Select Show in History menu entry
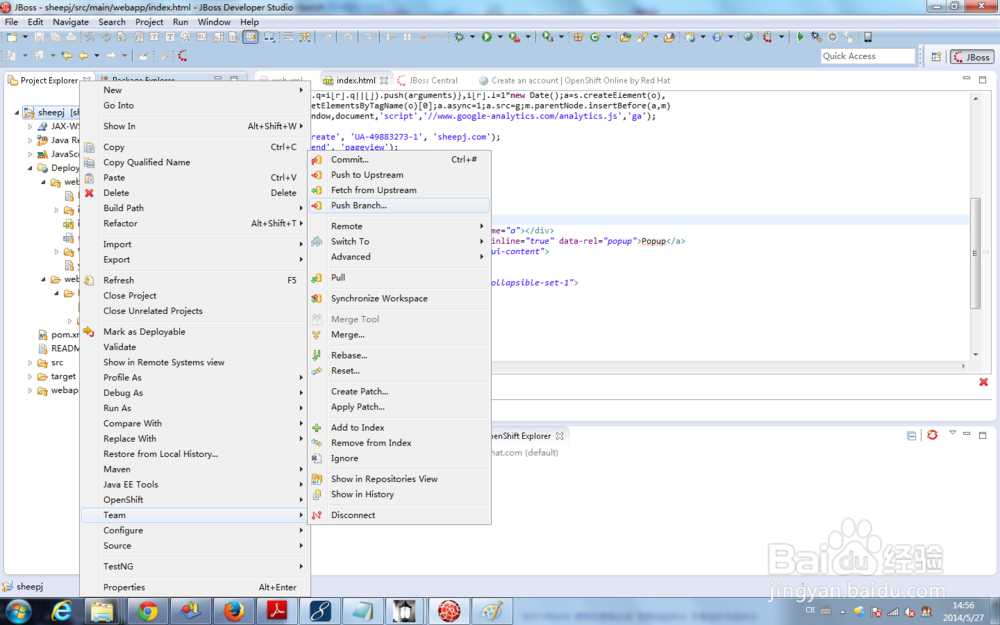The height and width of the screenshot is (625, 1000). (399, 494)
